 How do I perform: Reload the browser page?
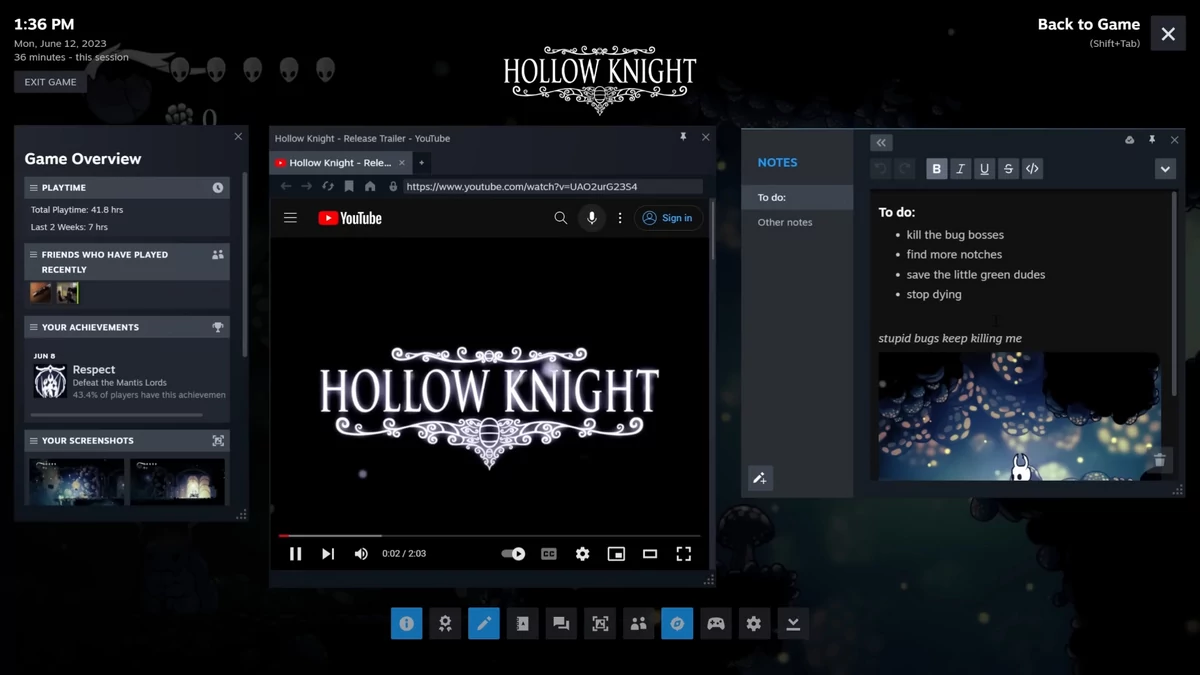pyautogui.click(x=328, y=186)
